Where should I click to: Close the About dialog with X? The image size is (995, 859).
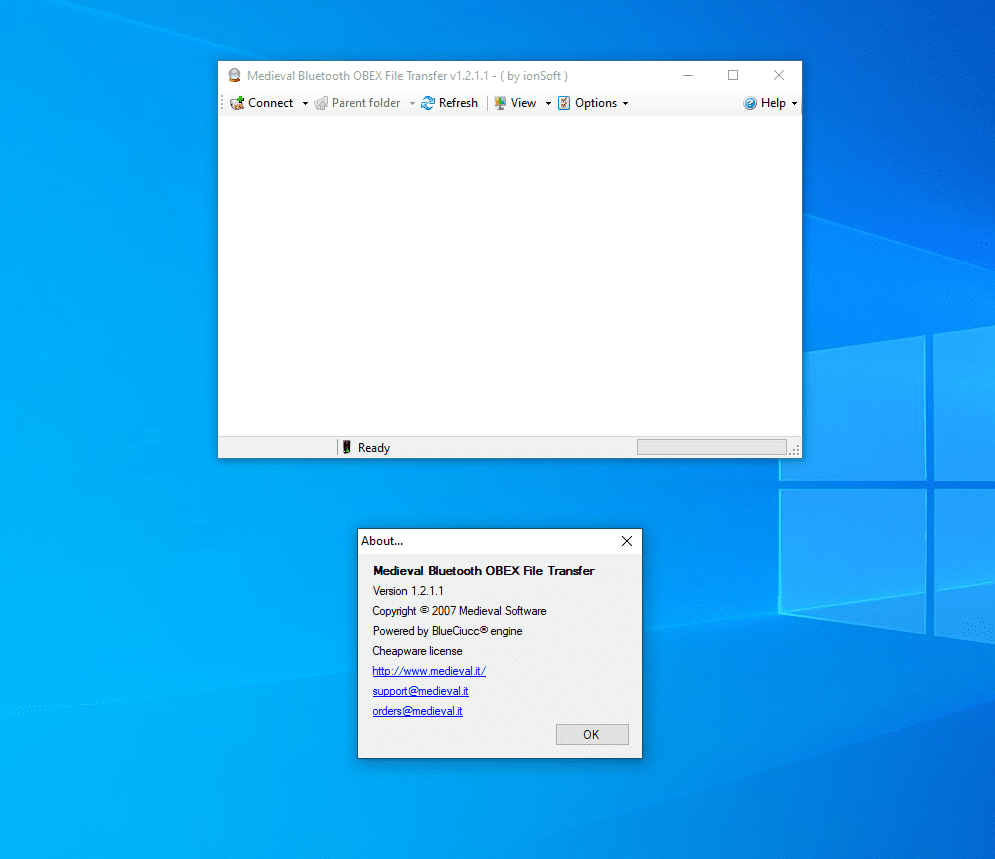point(627,541)
